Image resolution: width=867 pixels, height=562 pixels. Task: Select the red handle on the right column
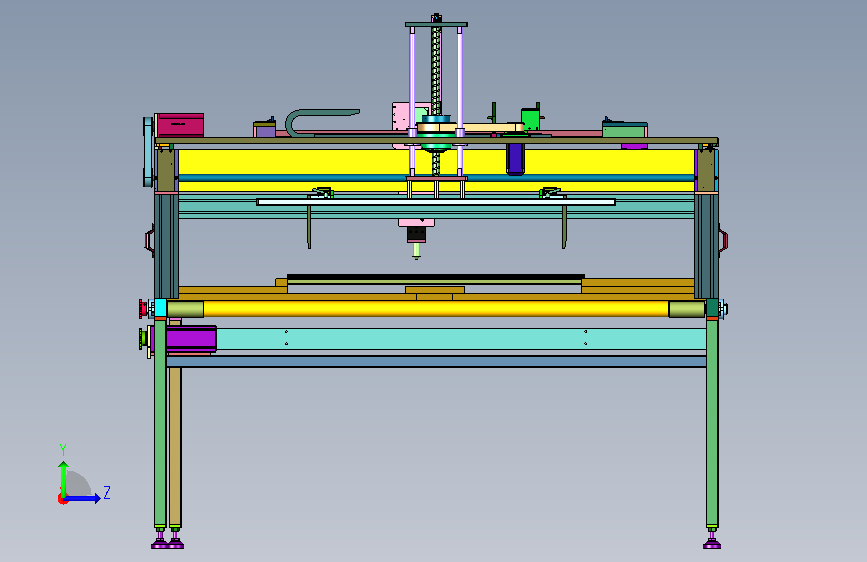click(x=723, y=239)
